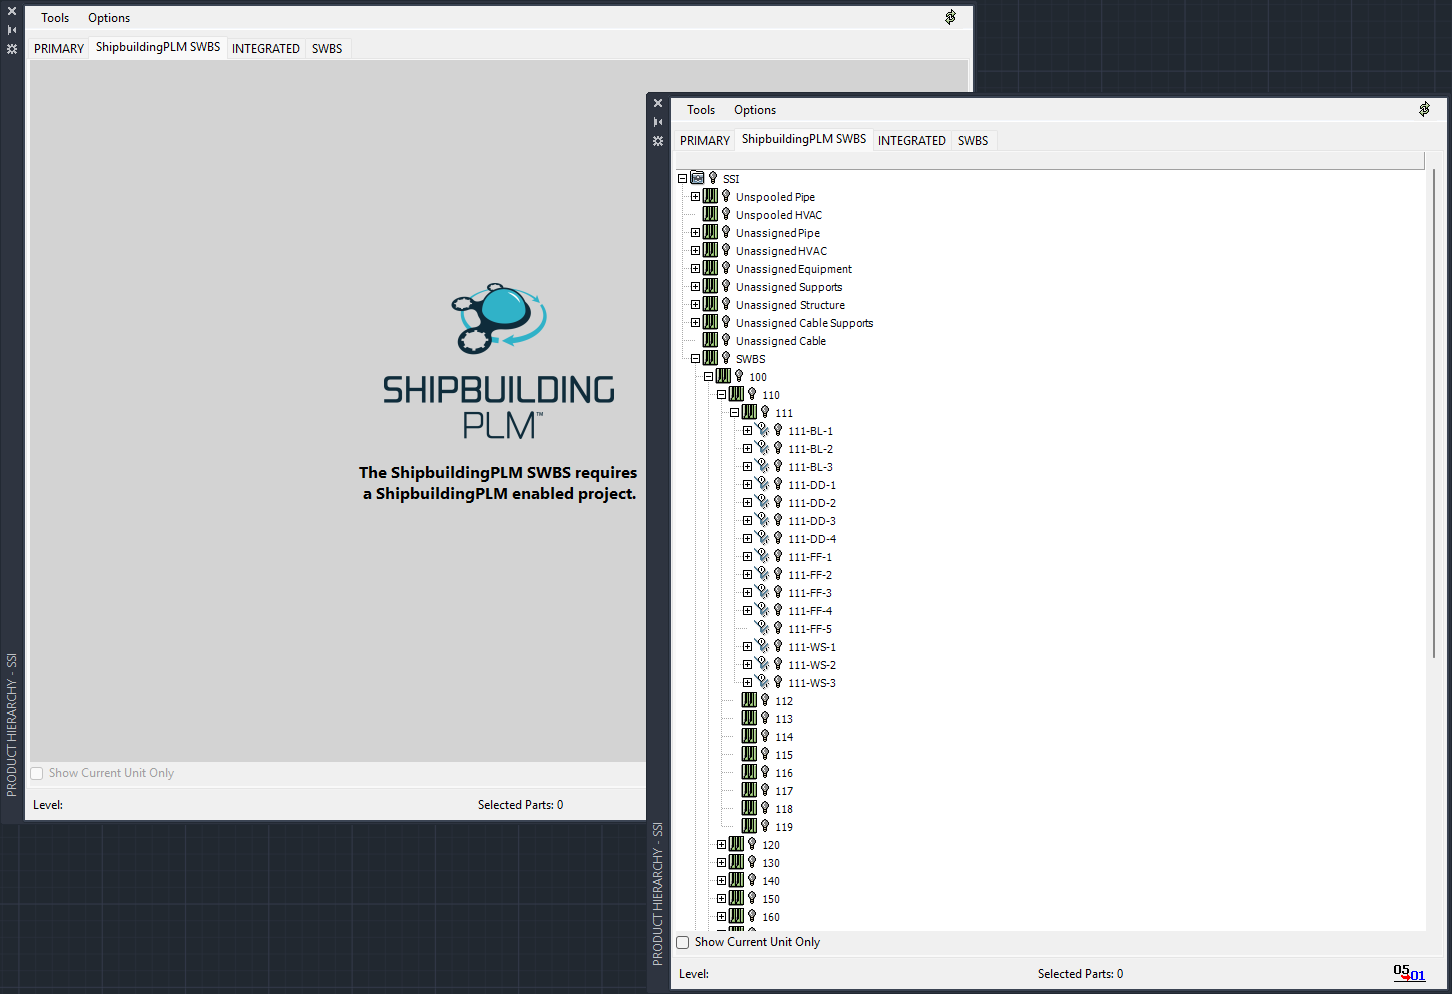Open the Tools menu in the right palette

pos(700,110)
